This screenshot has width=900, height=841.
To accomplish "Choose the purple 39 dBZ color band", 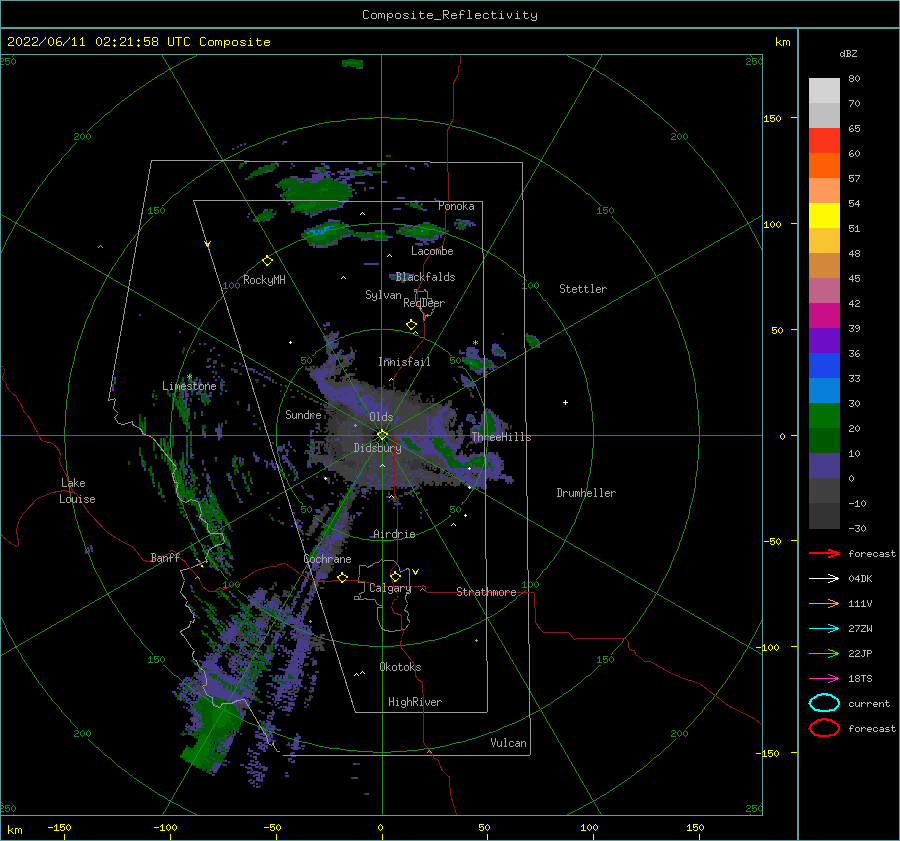I will pos(824,340).
